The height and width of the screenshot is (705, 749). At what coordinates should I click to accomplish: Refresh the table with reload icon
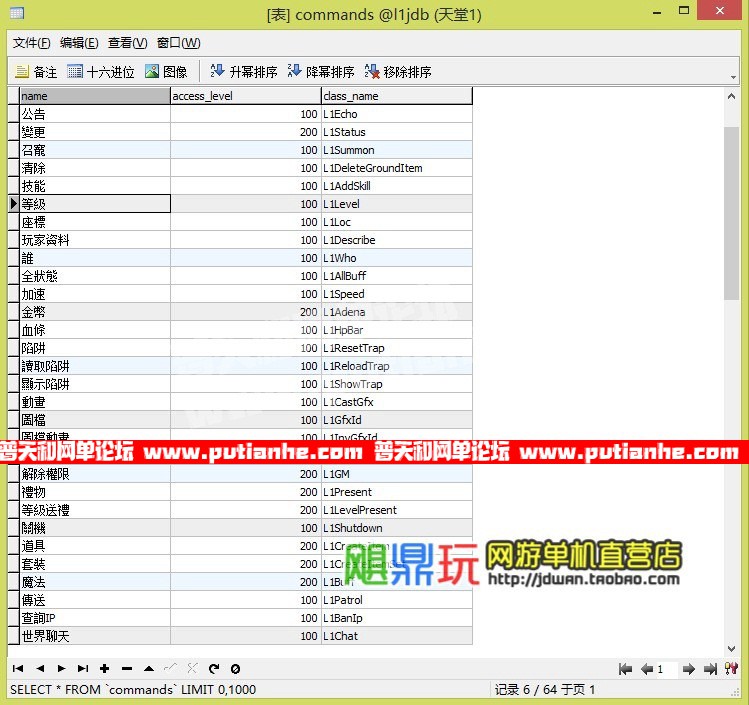[214, 669]
